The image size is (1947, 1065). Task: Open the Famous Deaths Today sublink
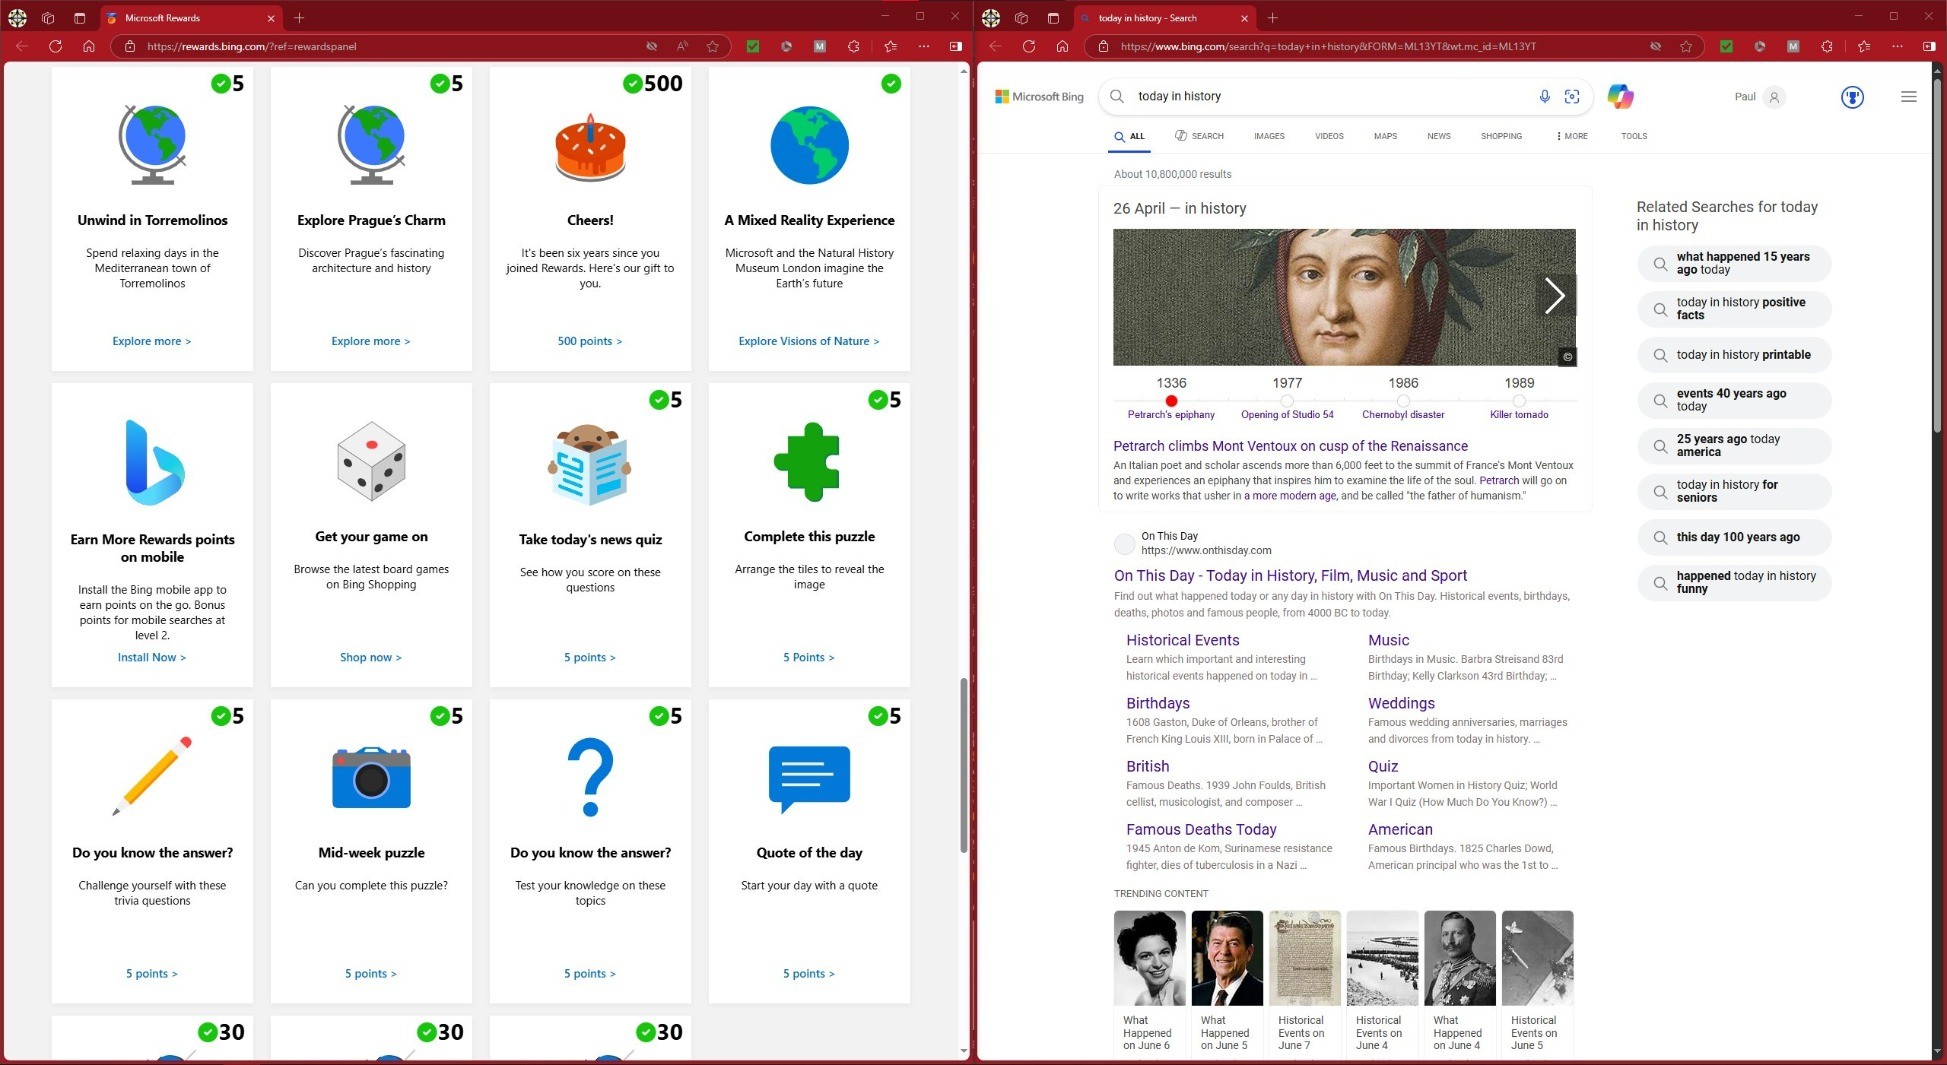point(1201,829)
